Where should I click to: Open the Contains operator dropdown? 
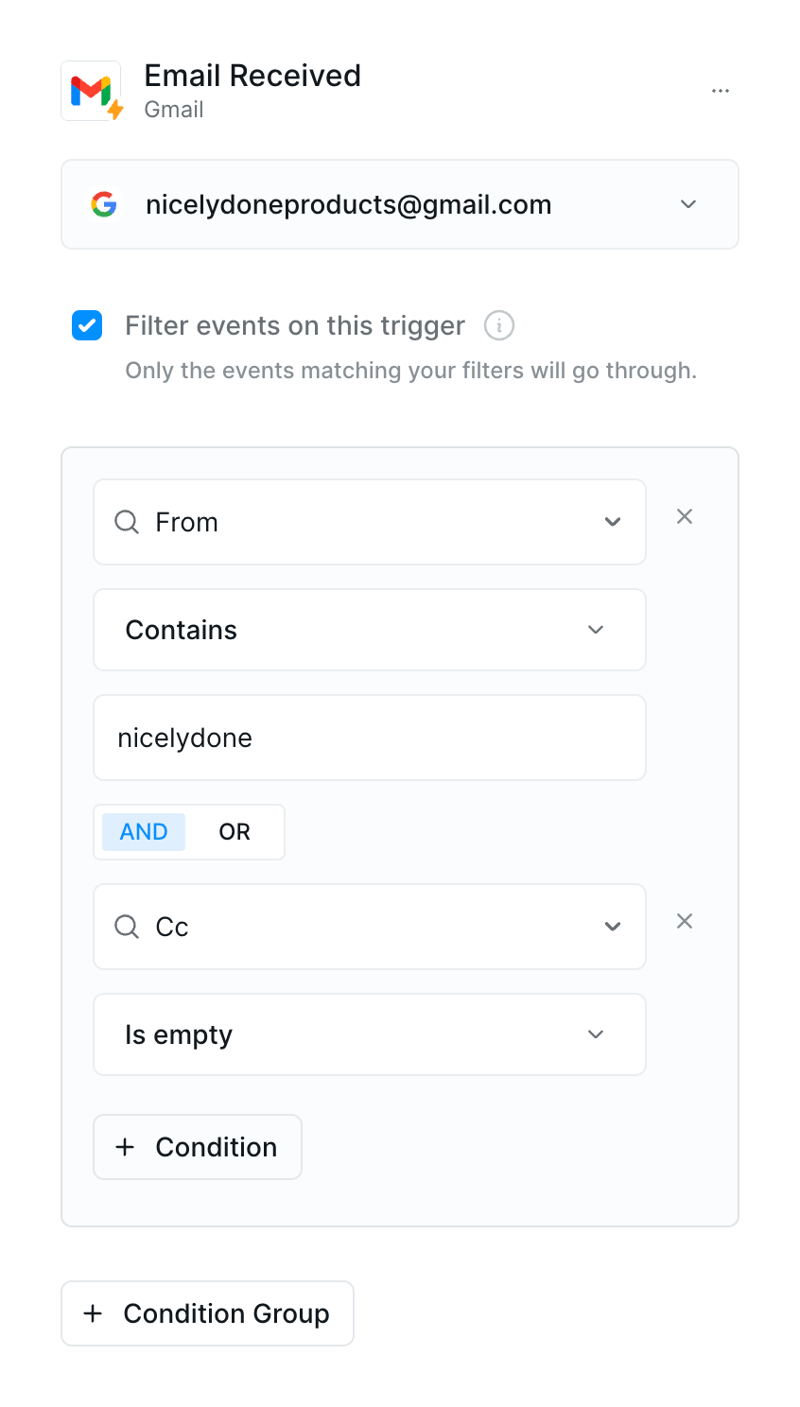point(595,630)
